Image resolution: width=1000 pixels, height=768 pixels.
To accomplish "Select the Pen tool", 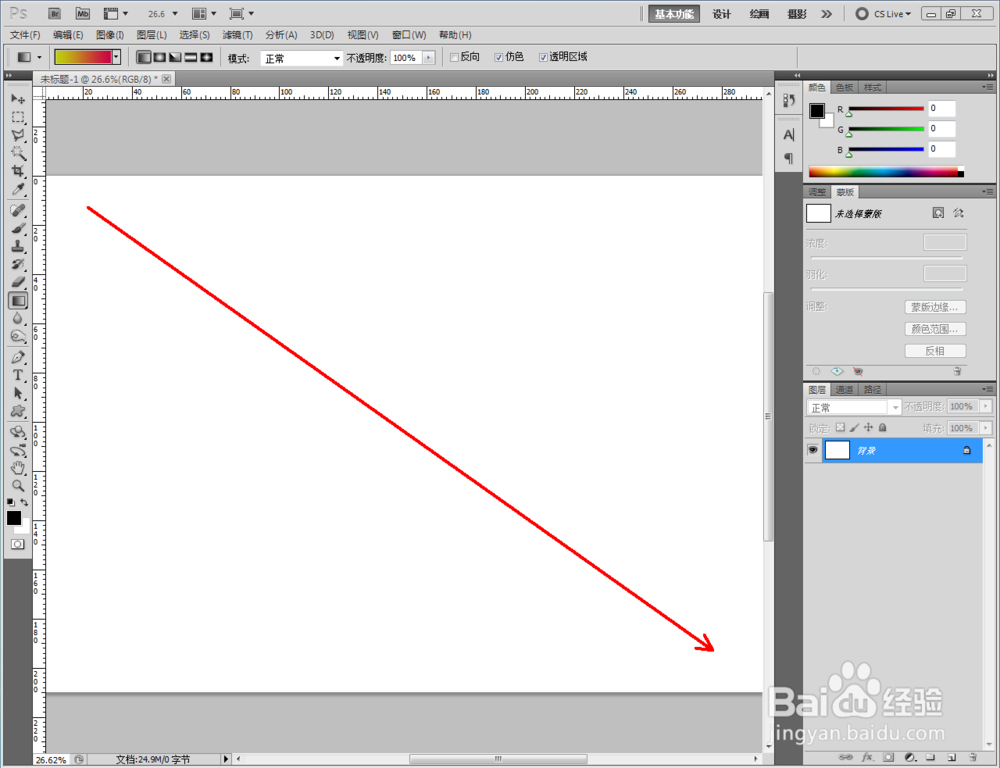I will (18, 357).
